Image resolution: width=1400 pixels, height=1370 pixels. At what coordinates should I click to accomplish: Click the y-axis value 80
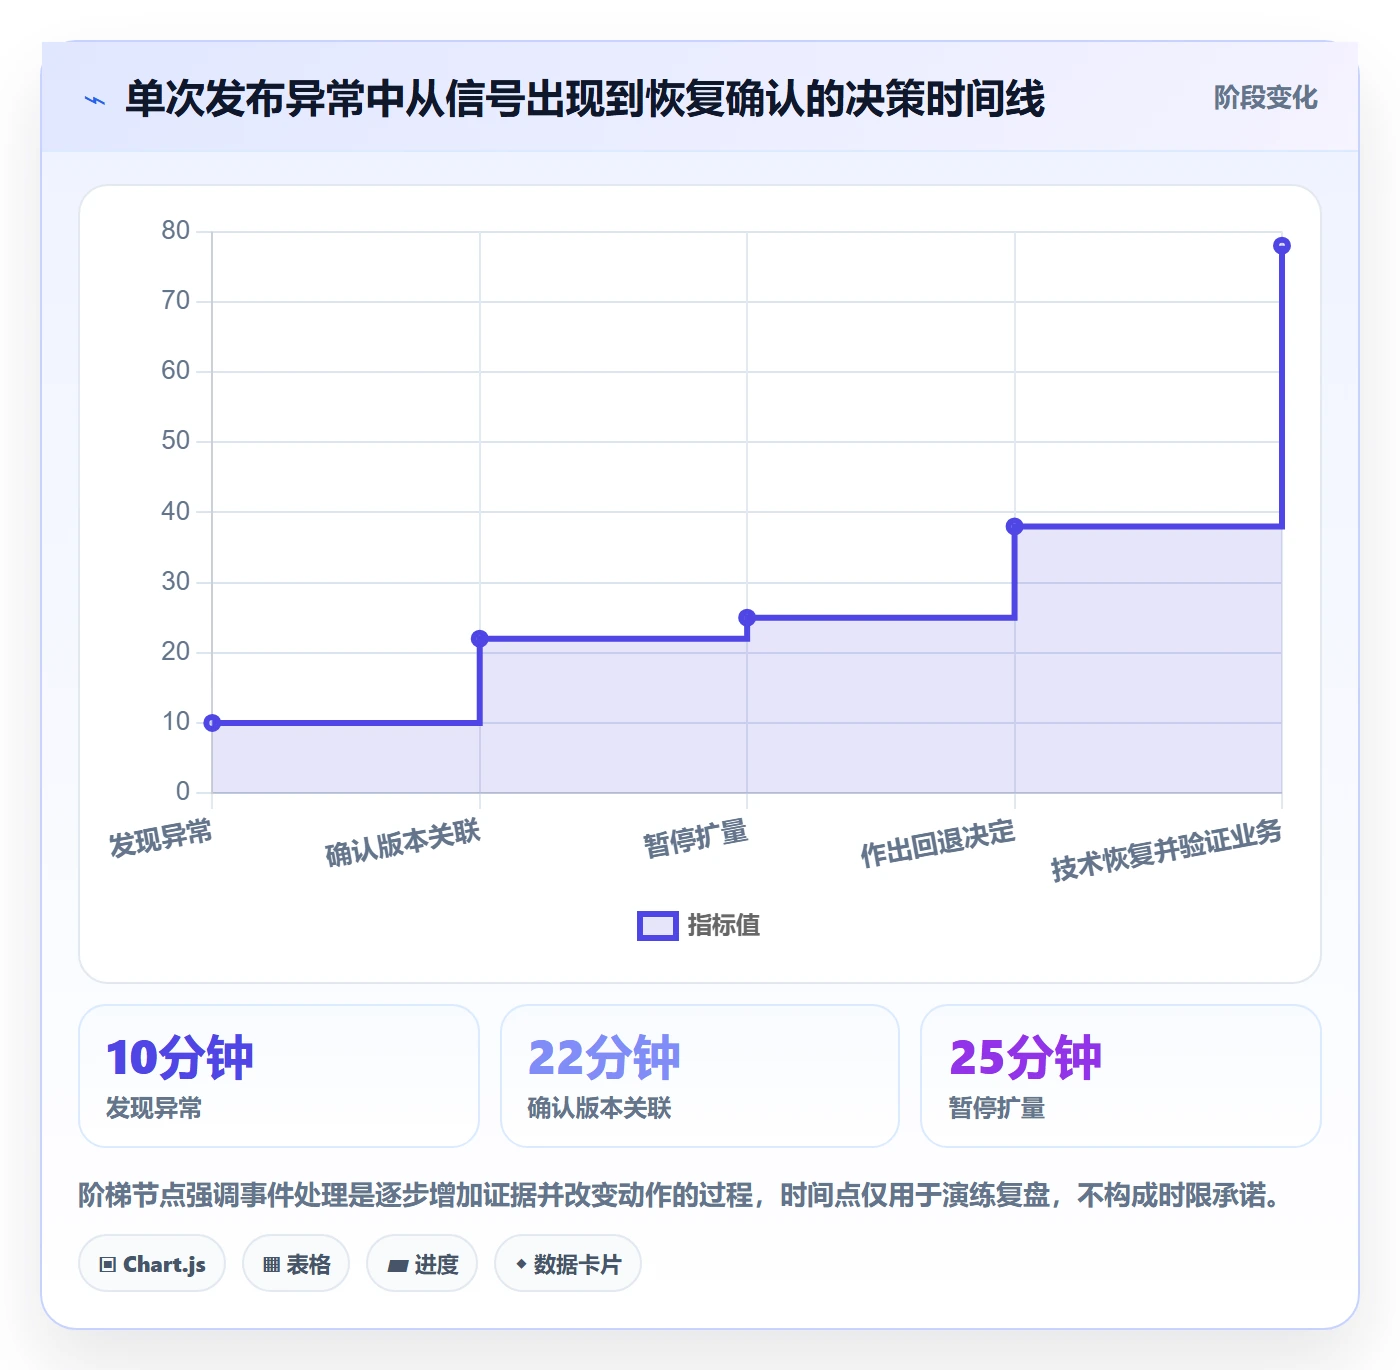pyautogui.click(x=176, y=231)
